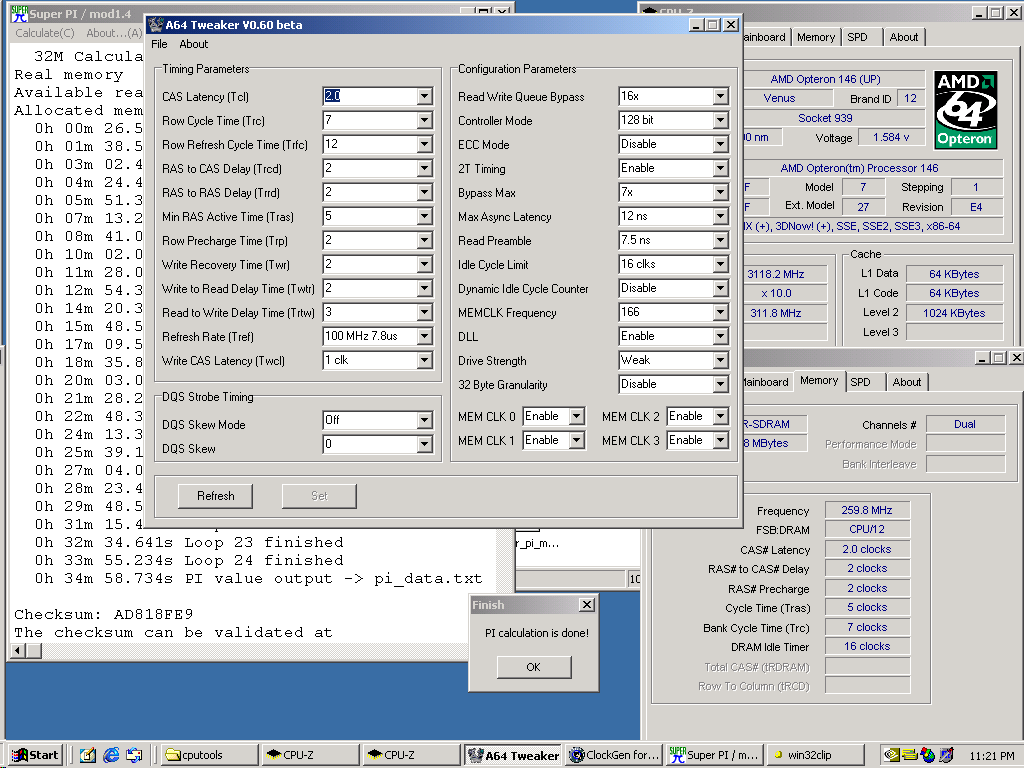Open the Calculate(C) menu in Super PI
This screenshot has height=768, width=1024.
coord(45,33)
